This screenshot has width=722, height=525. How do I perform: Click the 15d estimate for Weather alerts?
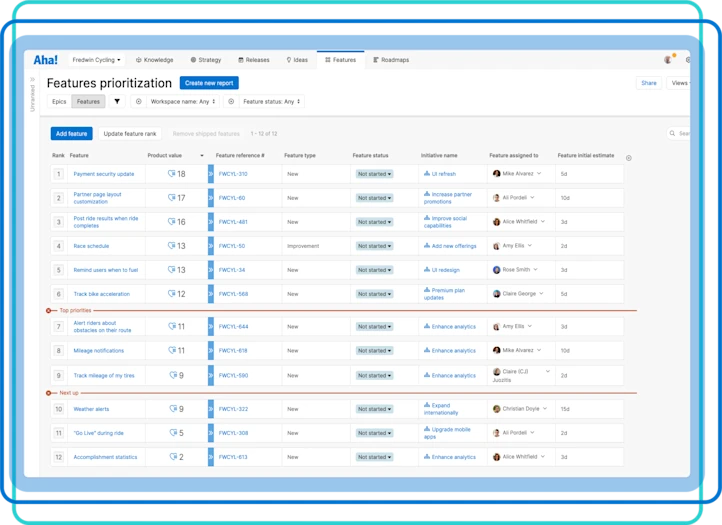pos(565,409)
